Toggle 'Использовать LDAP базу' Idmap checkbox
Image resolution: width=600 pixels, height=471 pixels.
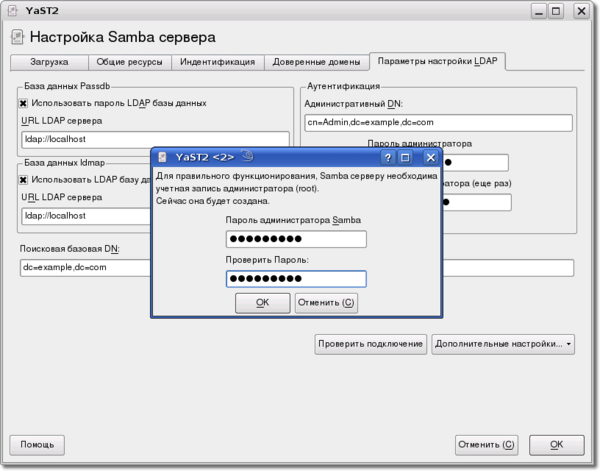(x=24, y=180)
